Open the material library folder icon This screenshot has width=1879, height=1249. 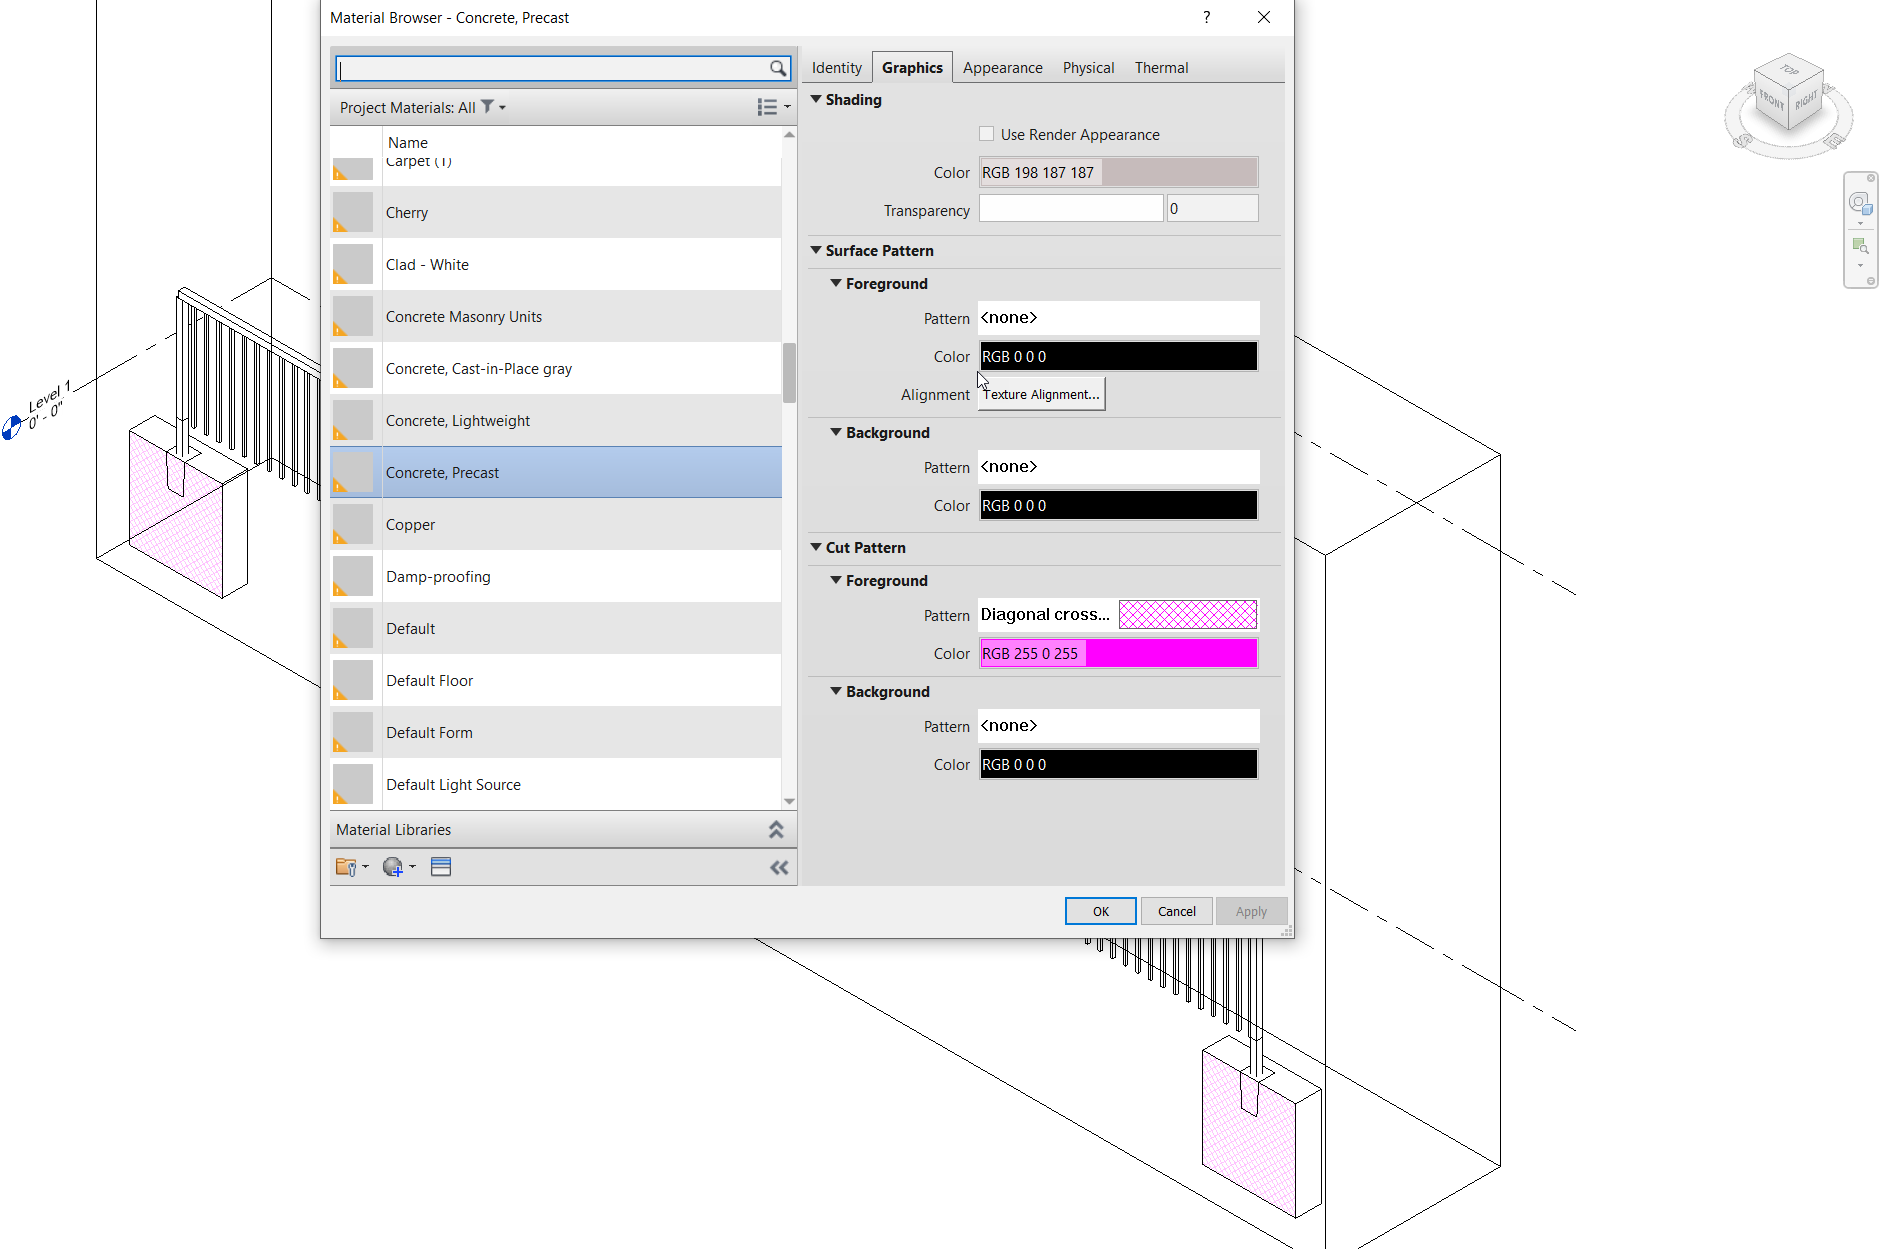pos(346,866)
